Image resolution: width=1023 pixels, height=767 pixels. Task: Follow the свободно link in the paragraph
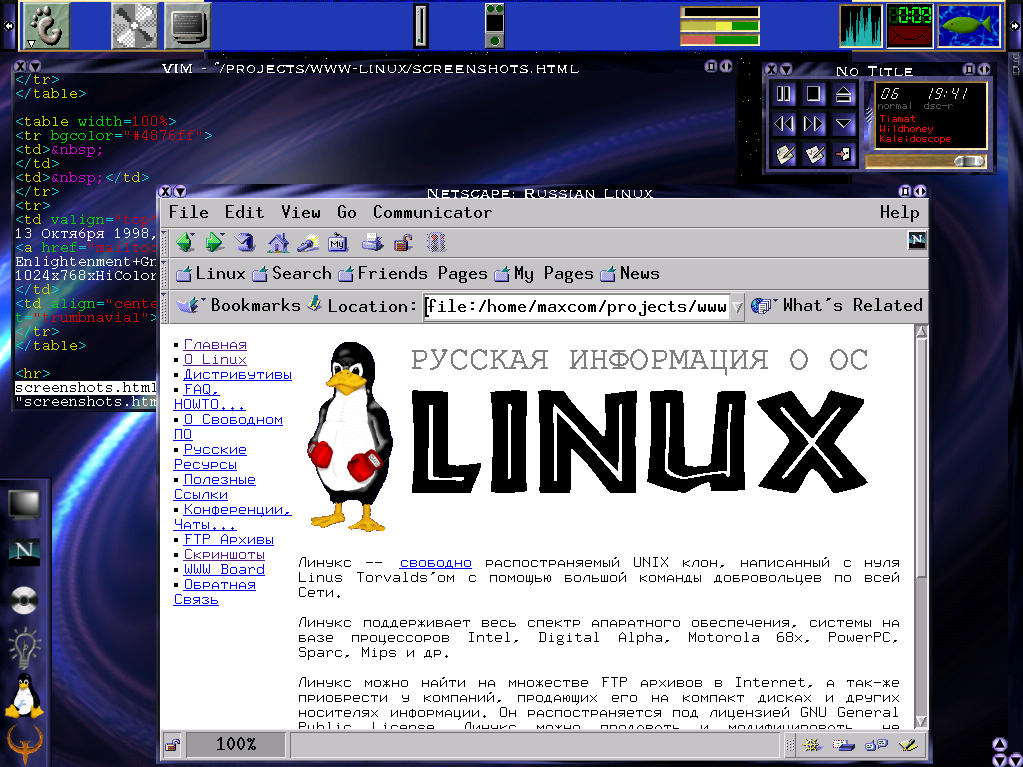[435, 562]
